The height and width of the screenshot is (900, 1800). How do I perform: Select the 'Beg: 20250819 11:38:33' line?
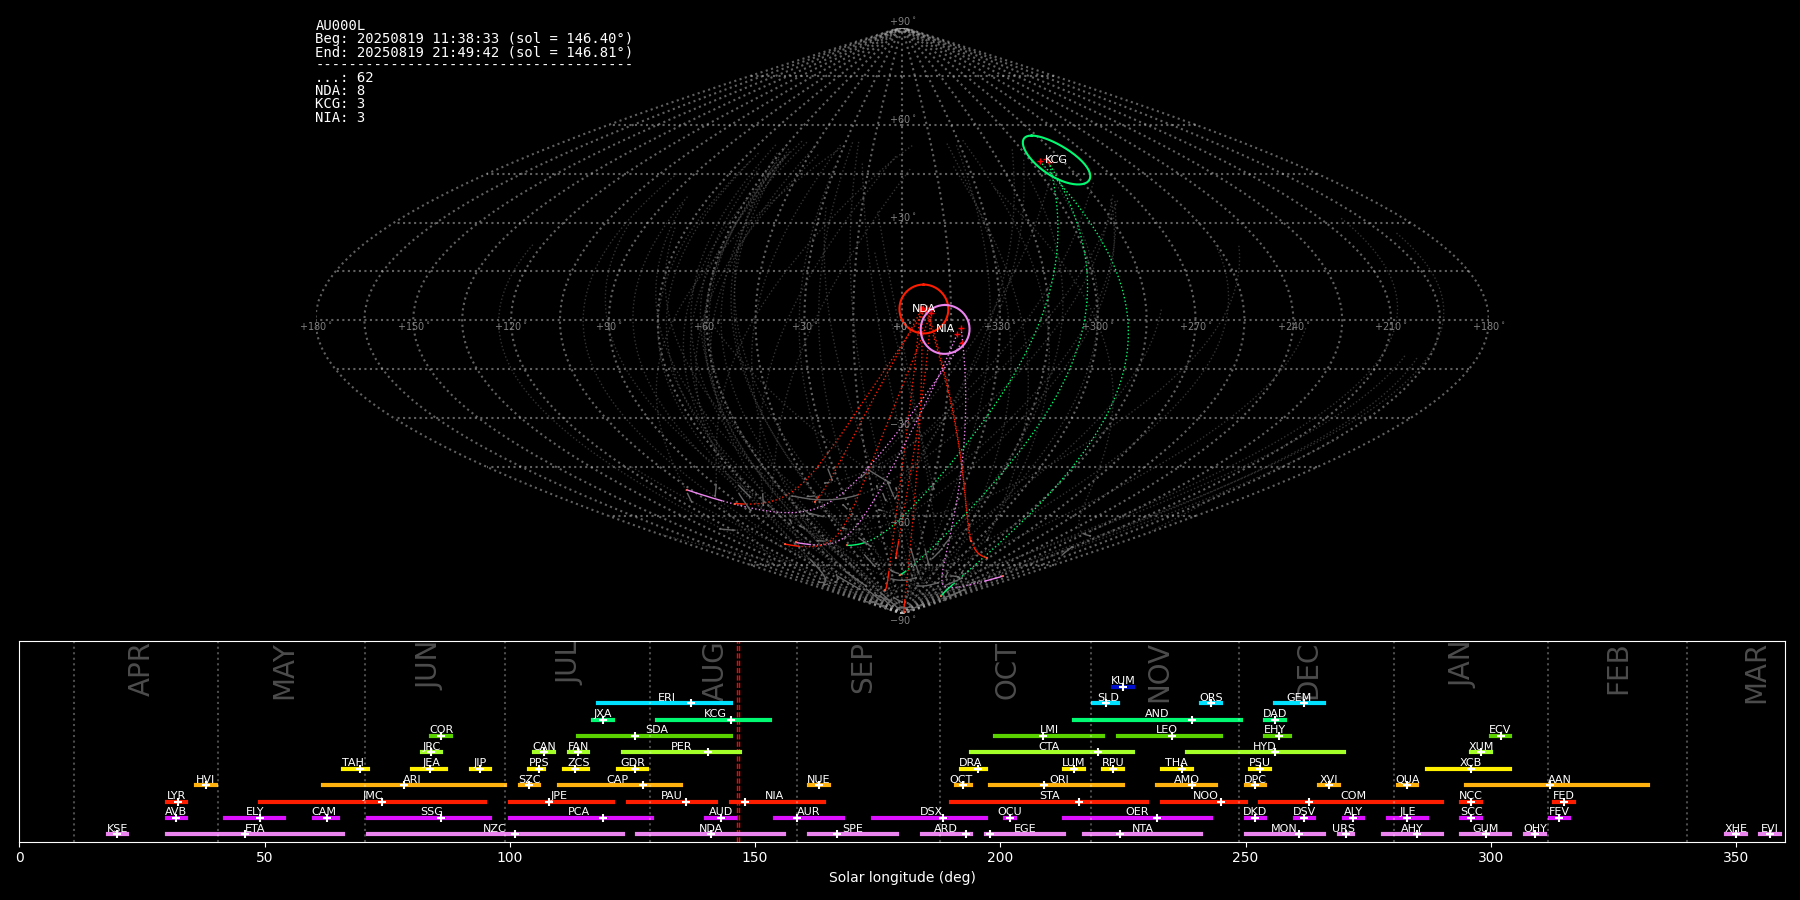tap(474, 39)
